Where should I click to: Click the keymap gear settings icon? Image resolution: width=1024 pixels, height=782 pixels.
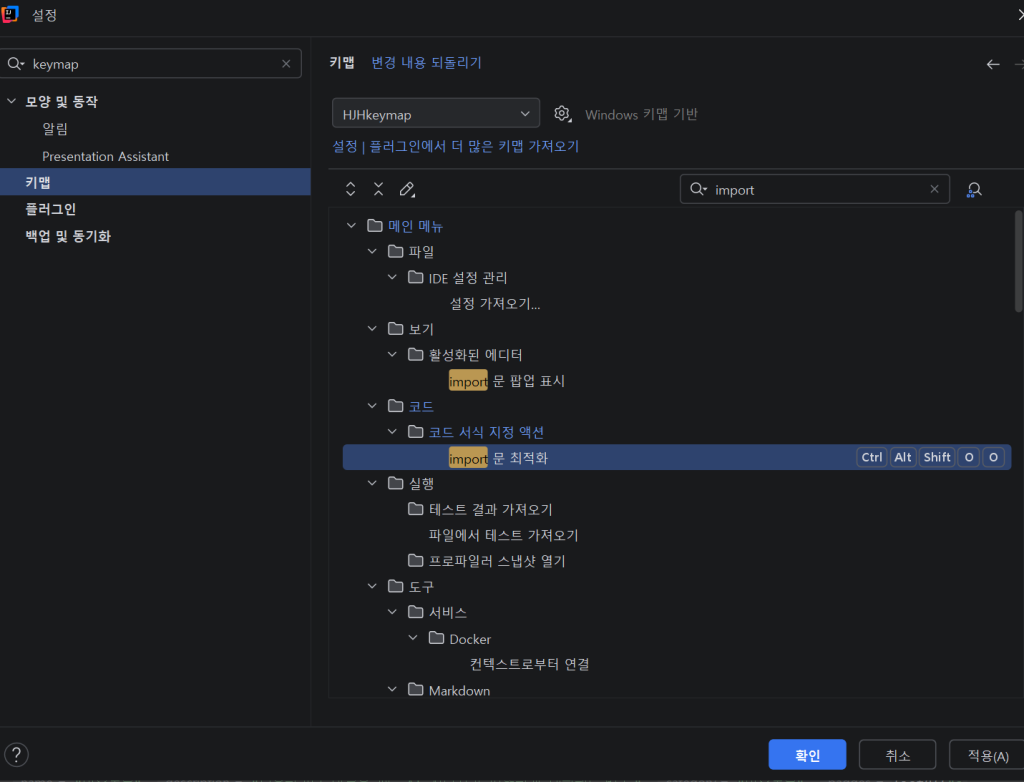[x=562, y=114]
